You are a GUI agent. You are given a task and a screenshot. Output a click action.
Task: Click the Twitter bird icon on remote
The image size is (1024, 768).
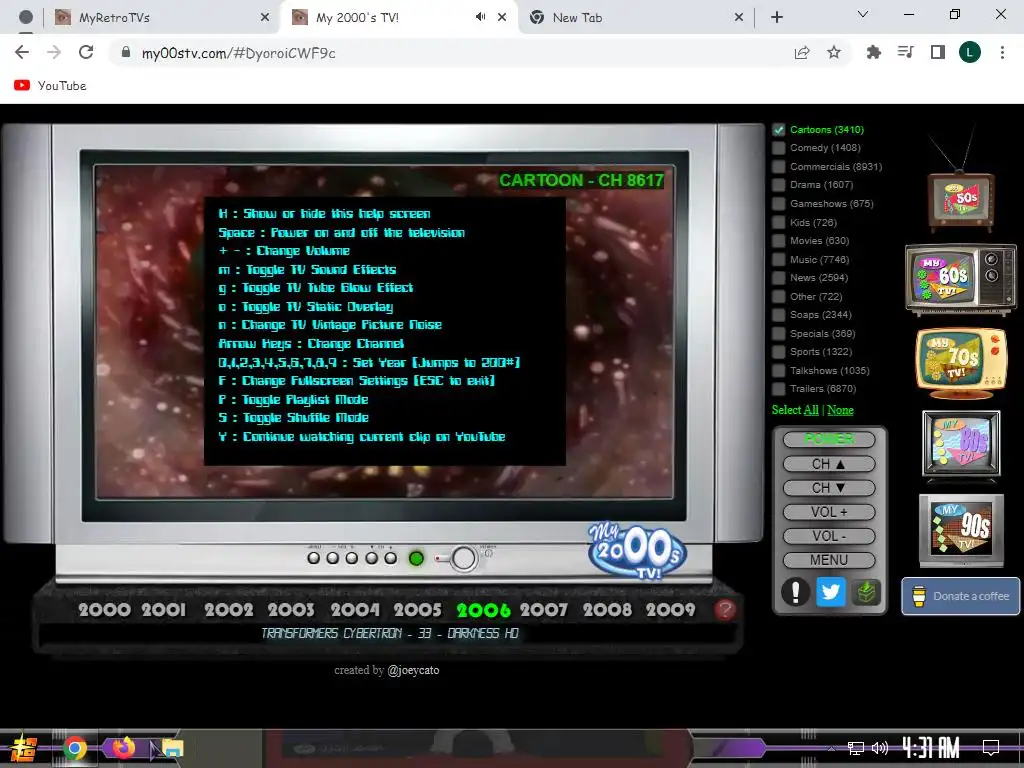(x=830, y=592)
